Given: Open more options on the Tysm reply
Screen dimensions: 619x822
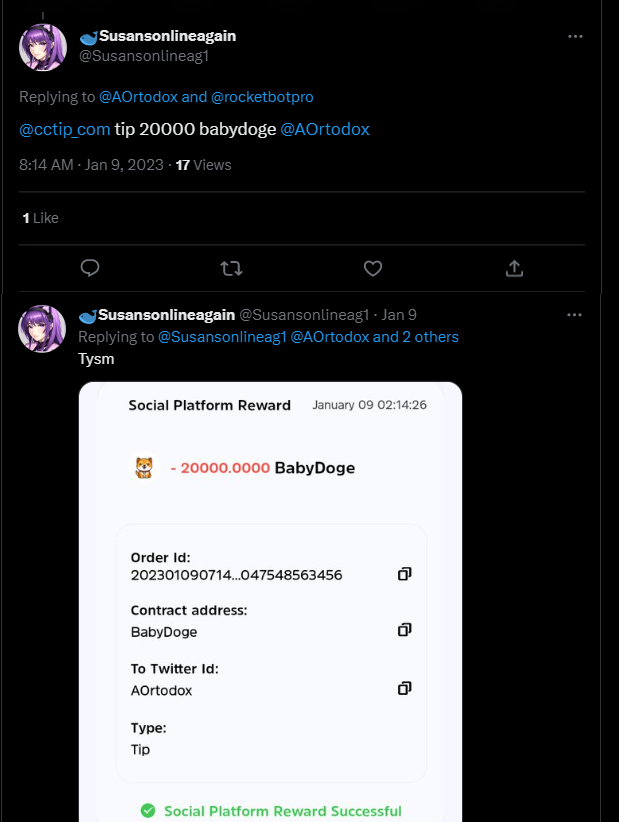Looking at the screenshot, I should click(x=574, y=315).
